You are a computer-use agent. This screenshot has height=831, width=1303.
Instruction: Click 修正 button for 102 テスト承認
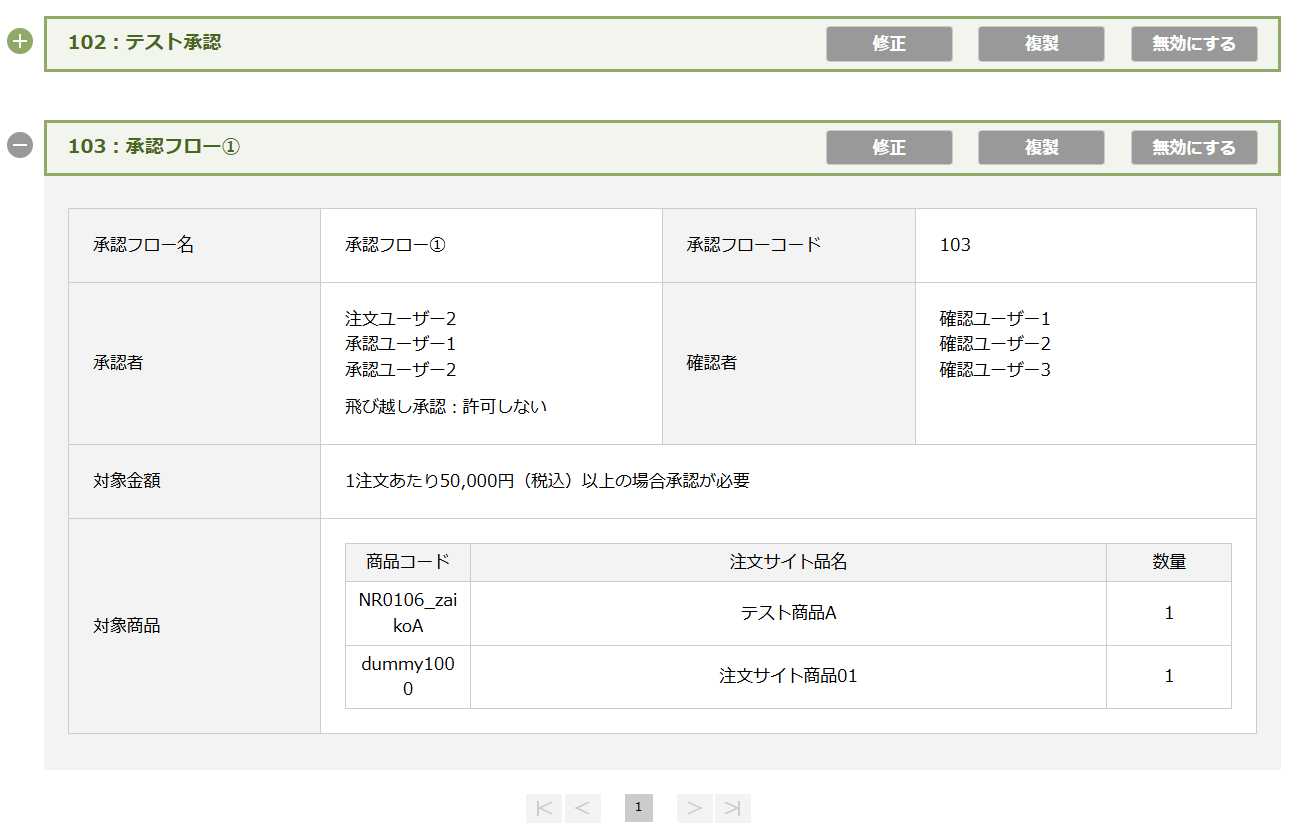888,44
